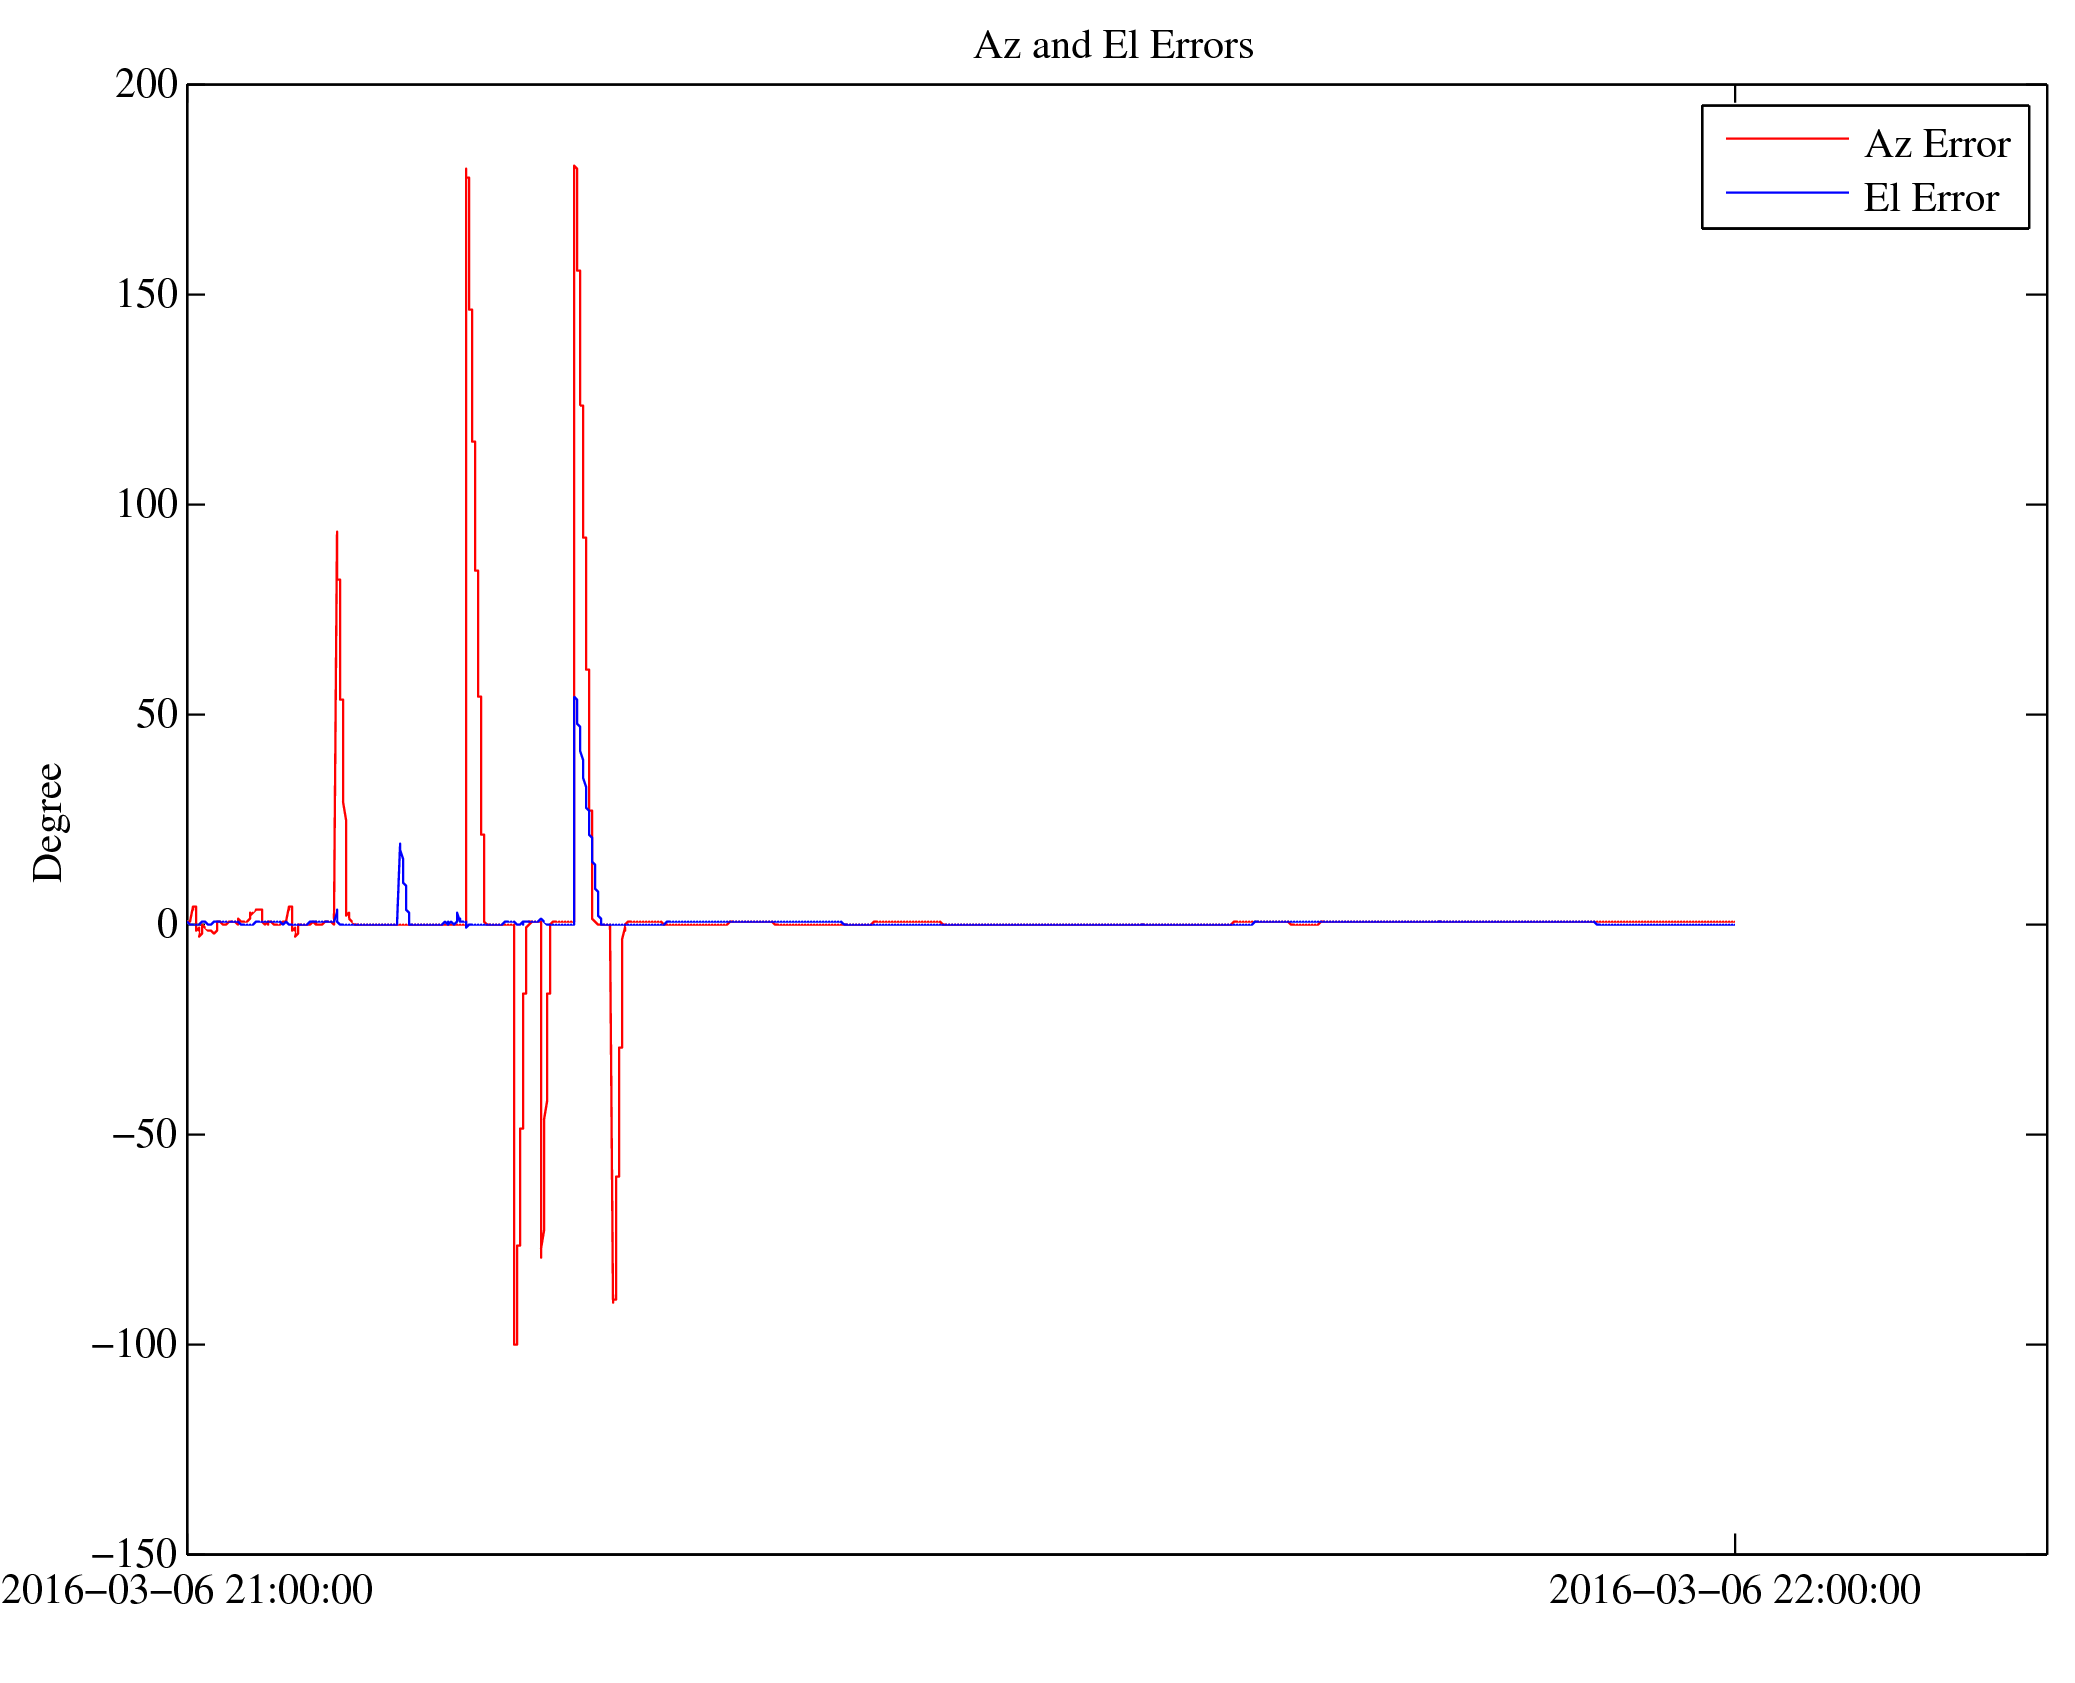Click the red Az Error legend line

click(1786, 139)
